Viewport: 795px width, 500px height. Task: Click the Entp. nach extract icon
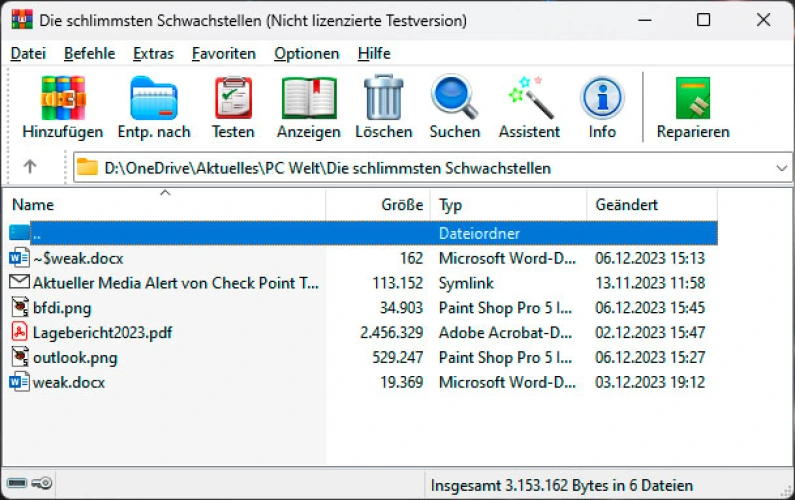click(154, 99)
